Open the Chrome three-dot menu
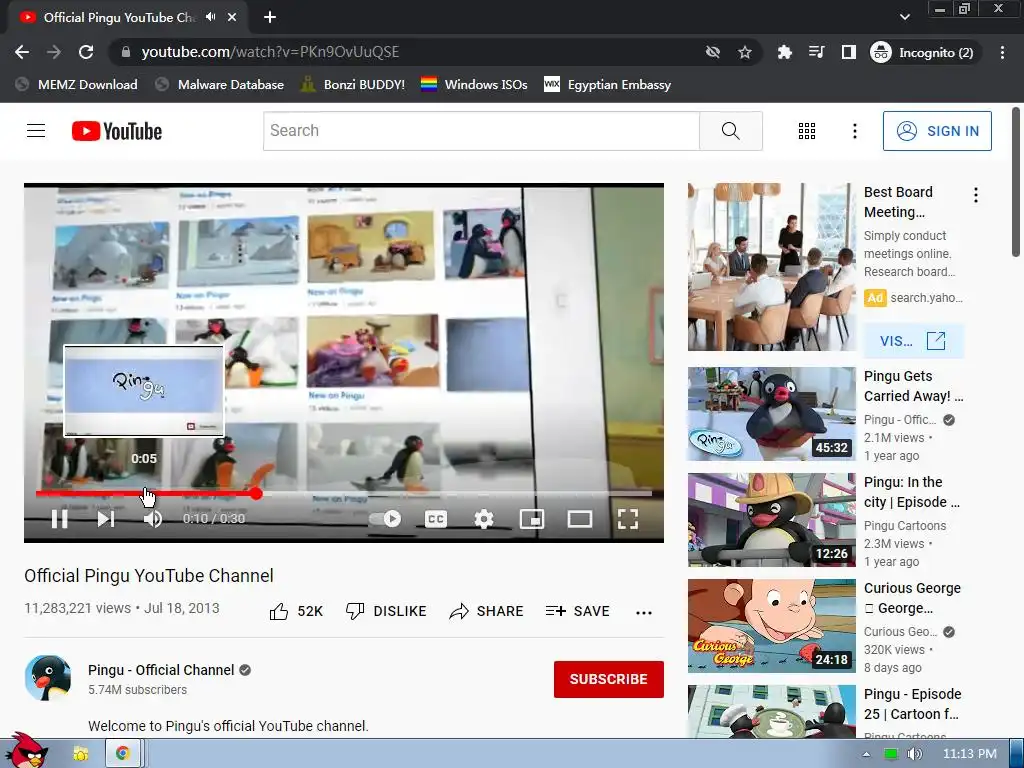Image resolution: width=1024 pixels, height=768 pixels. coord(1002,52)
